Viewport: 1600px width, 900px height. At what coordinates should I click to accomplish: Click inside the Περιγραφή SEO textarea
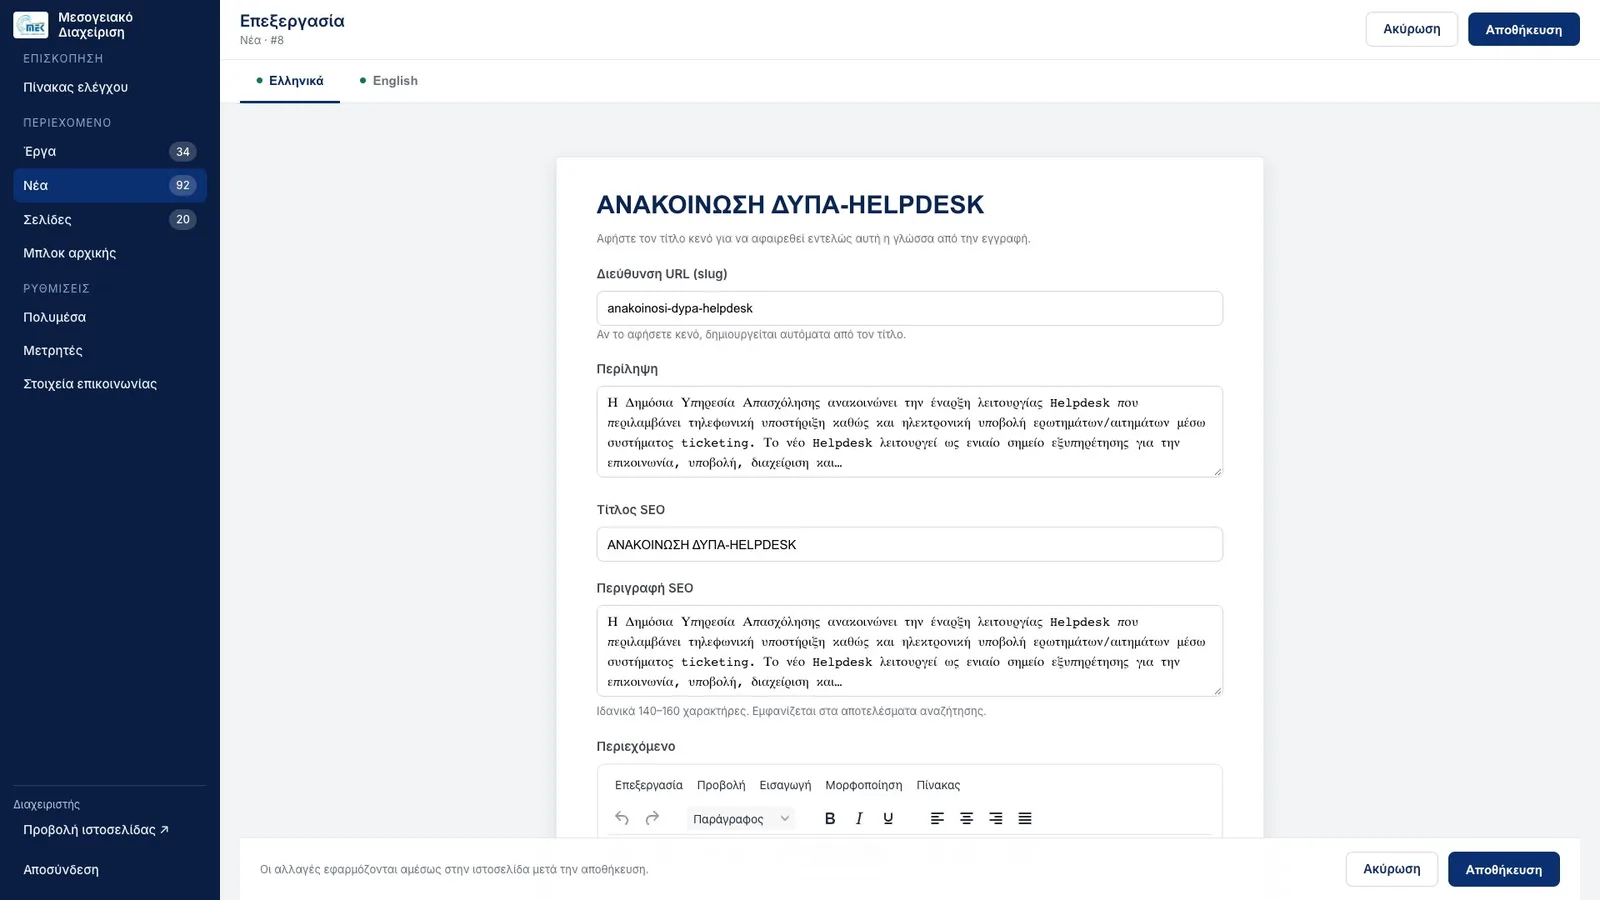[x=909, y=651]
